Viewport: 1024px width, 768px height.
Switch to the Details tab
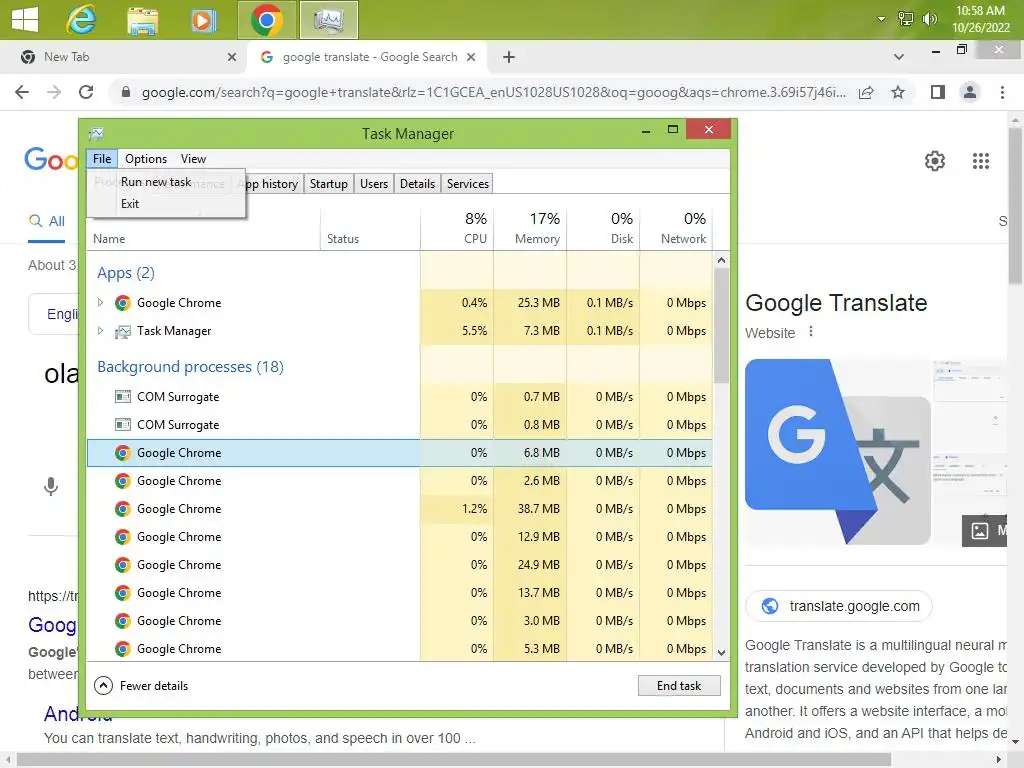click(x=417, y=184)
